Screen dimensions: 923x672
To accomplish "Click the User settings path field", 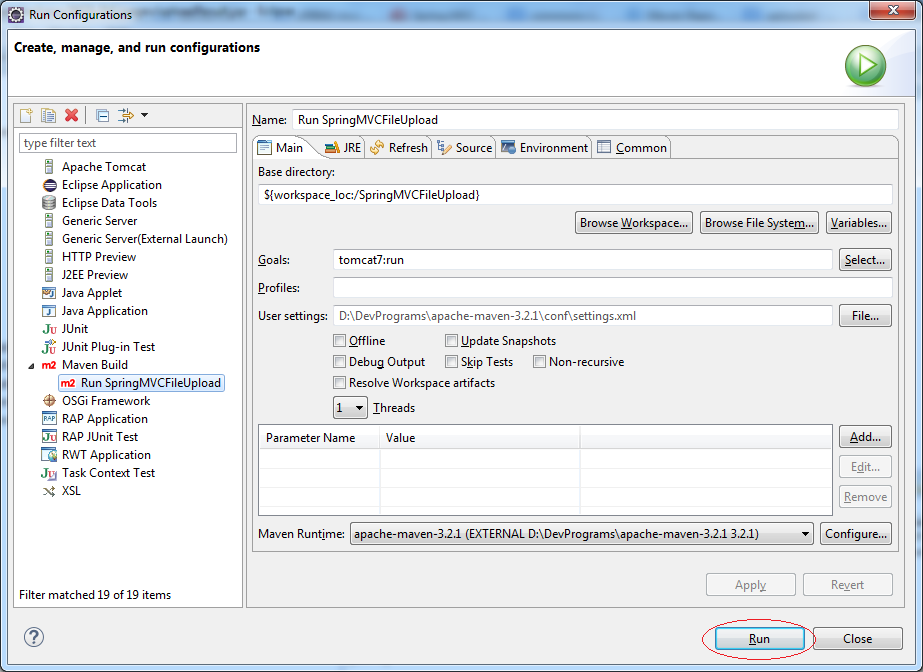I will (x=583, y=316).
